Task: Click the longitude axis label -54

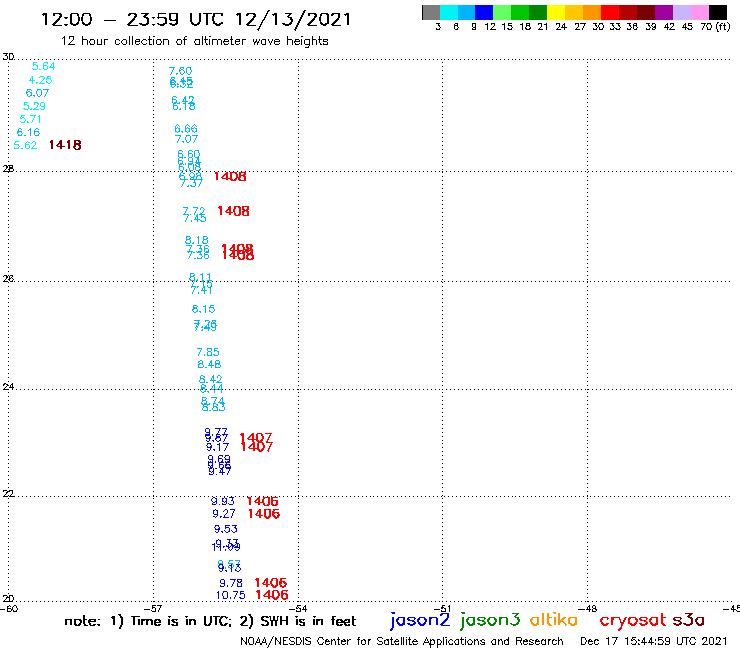Action: (x=298, y=609)
